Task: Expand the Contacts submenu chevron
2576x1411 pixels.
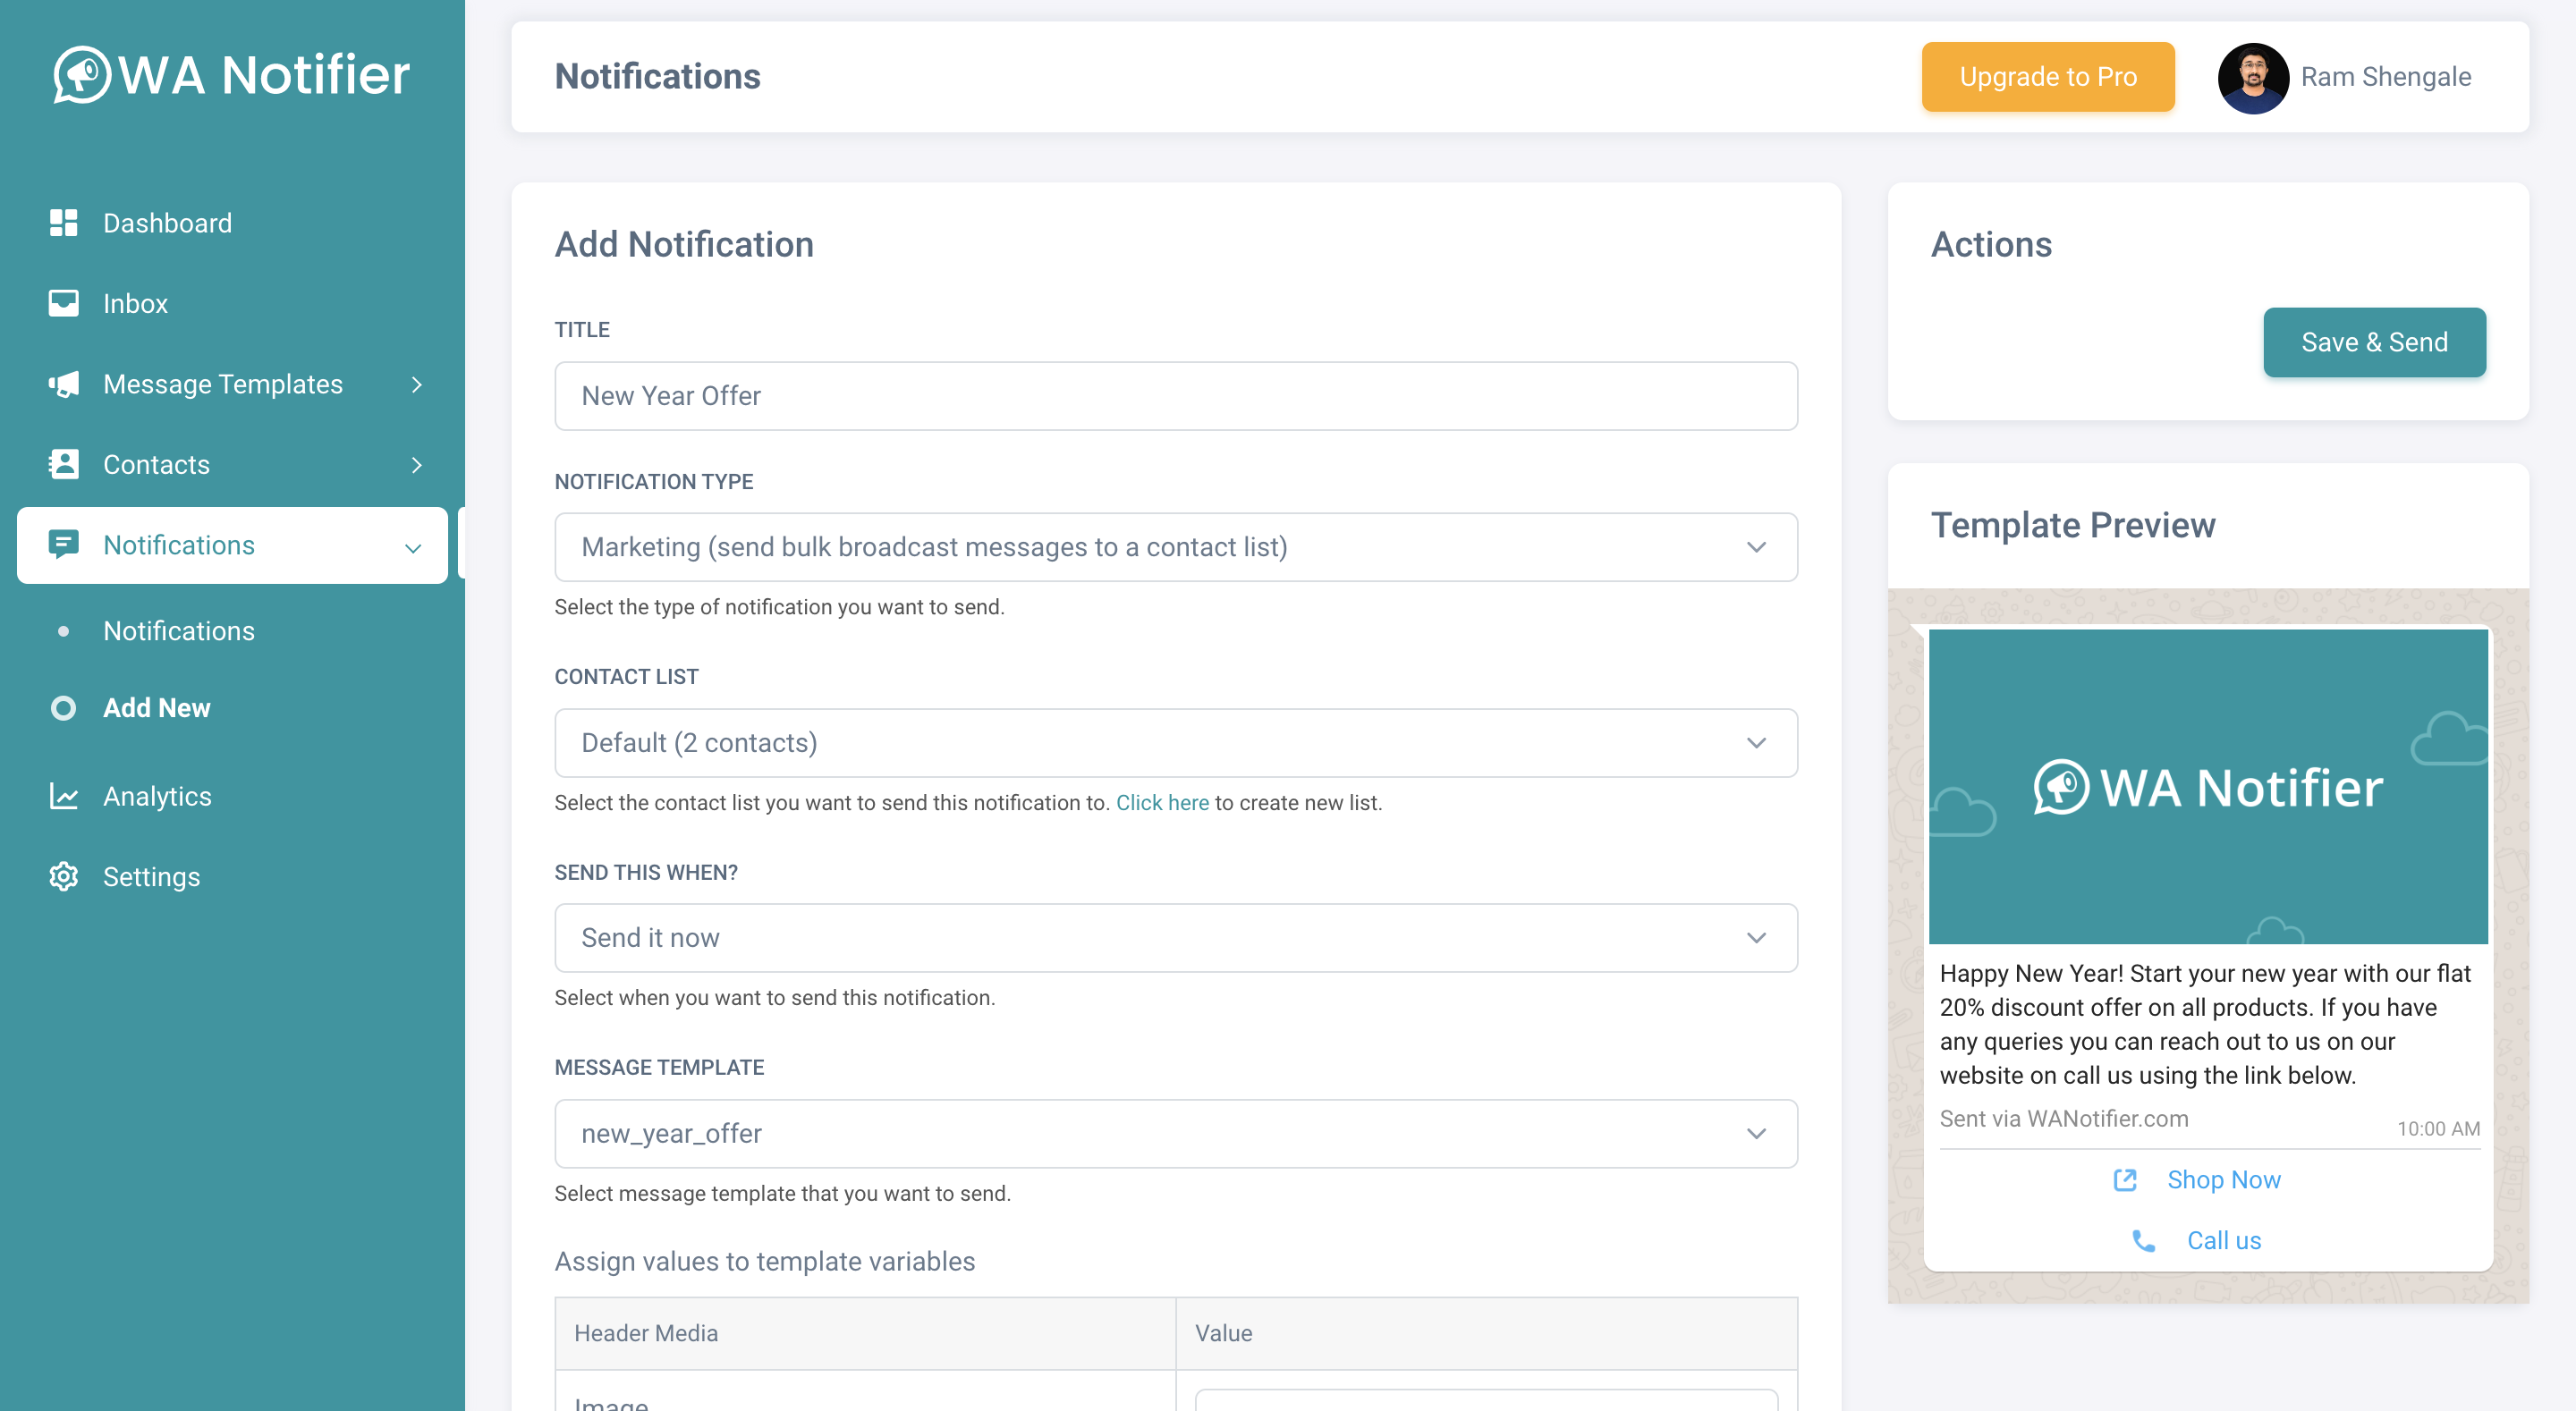Action: (x=417, y=465)
